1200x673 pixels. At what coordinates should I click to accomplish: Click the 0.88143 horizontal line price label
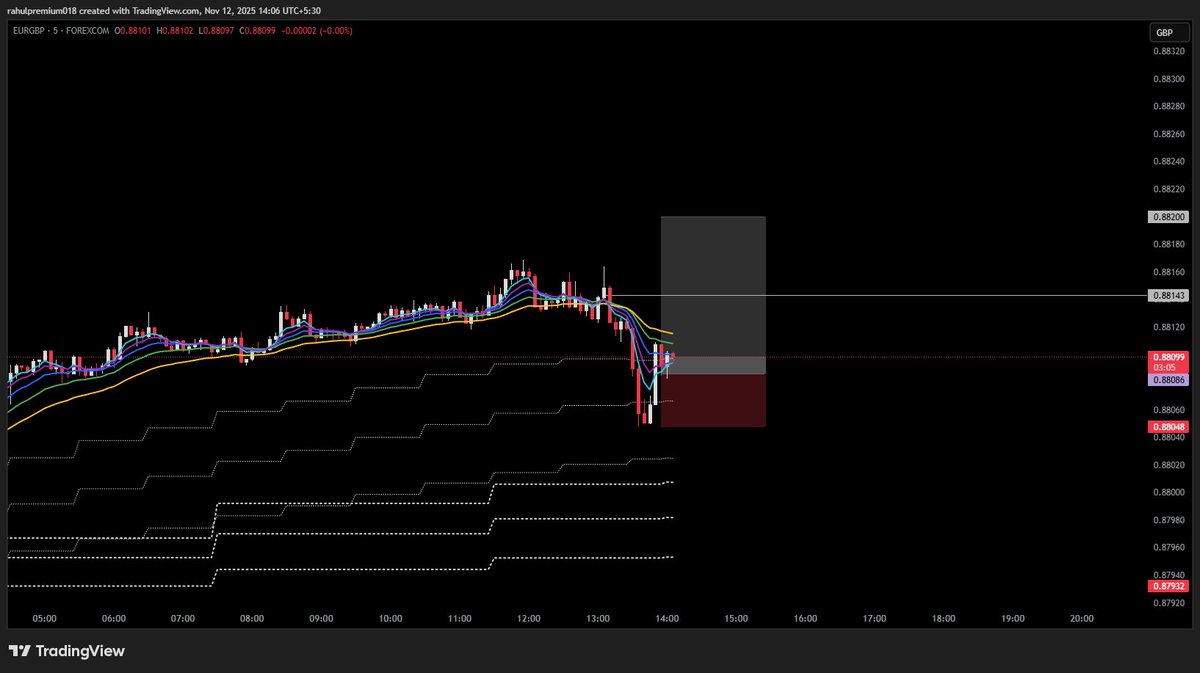(1168, 295)
